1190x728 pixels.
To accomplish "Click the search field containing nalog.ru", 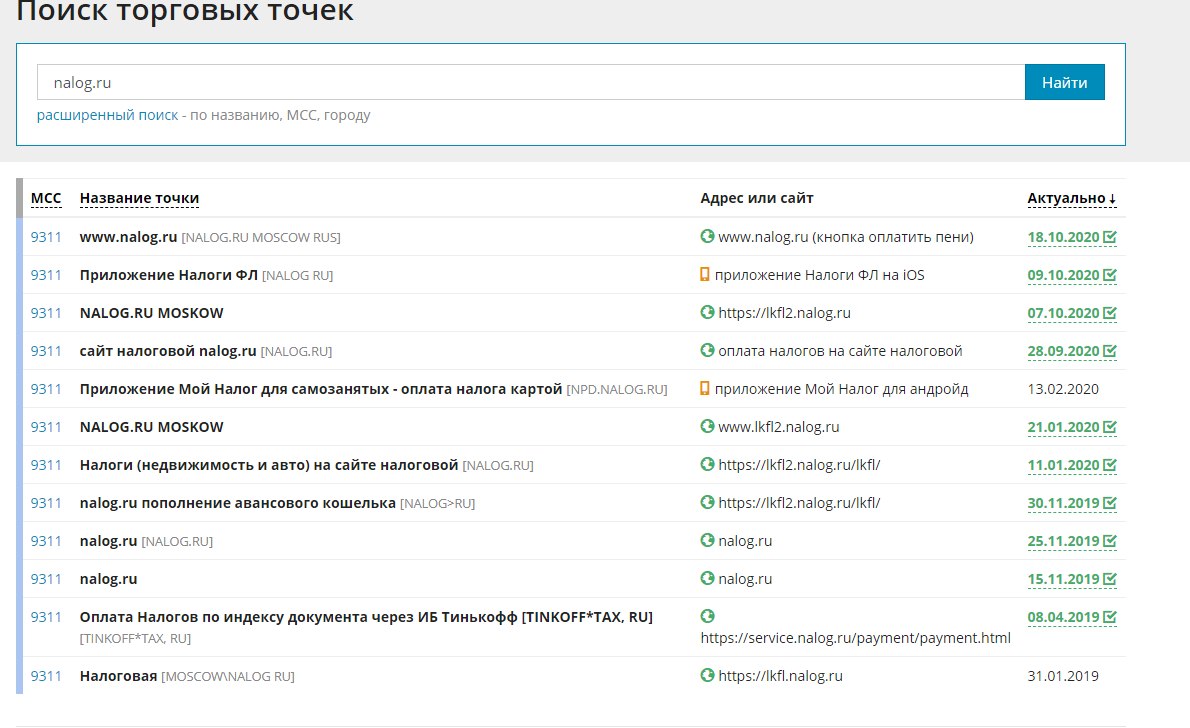I will (530, 82).
